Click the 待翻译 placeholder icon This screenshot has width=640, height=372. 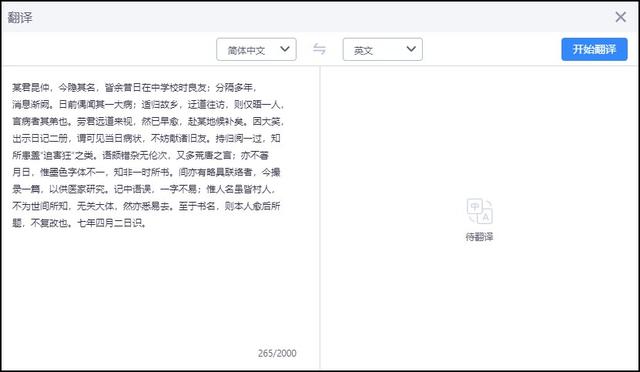coord(480,211)
